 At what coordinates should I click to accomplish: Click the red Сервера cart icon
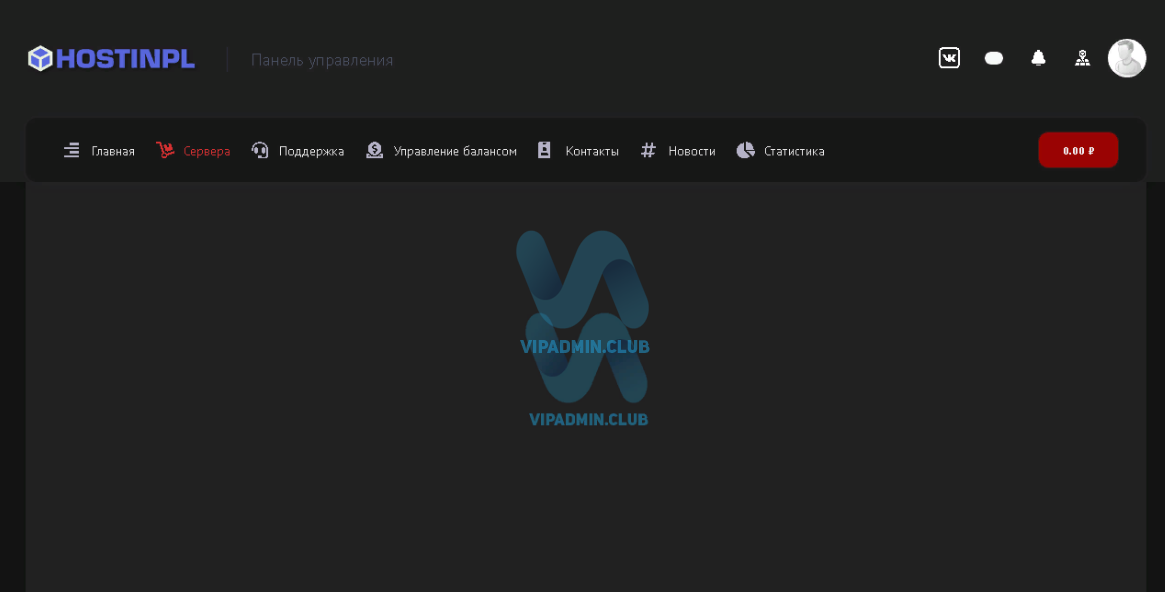165,150
